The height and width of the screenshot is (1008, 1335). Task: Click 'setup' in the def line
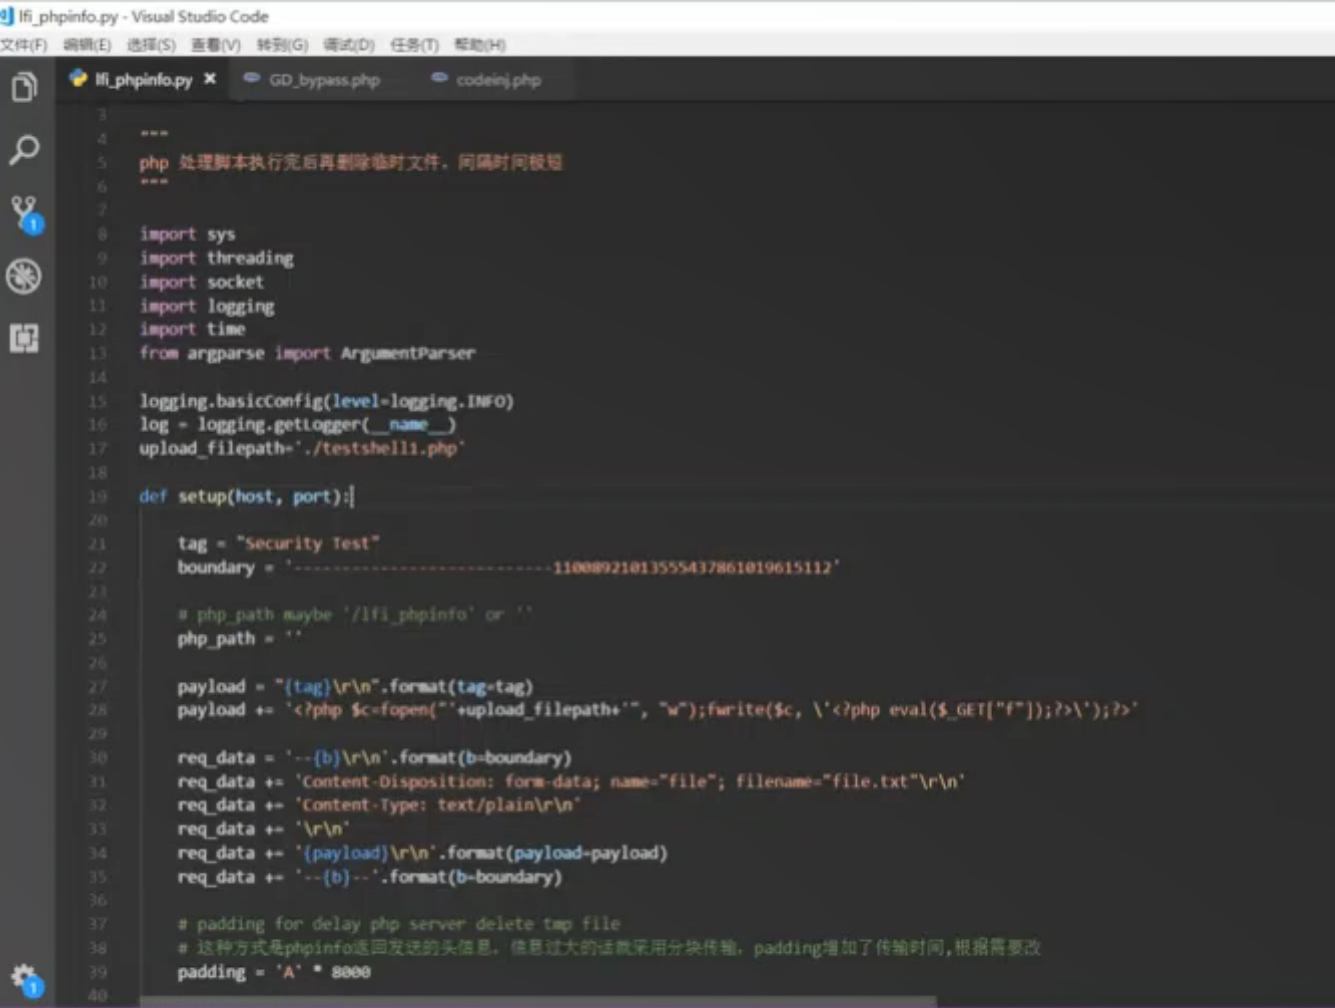tap(202, 496)
